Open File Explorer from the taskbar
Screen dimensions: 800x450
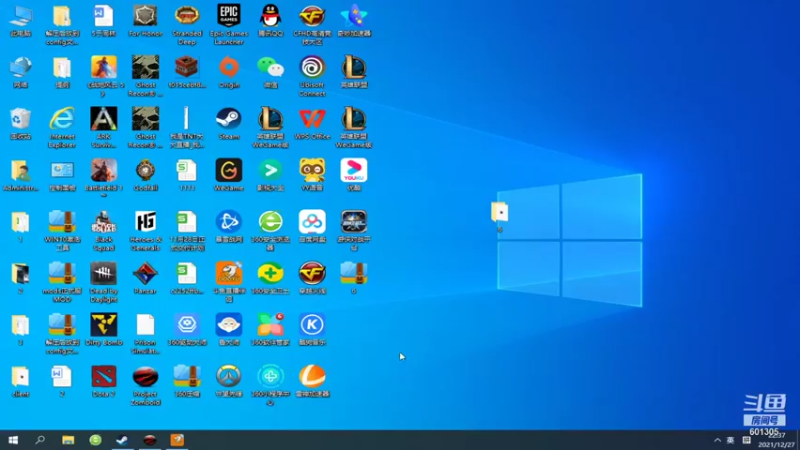click(68, 440)
